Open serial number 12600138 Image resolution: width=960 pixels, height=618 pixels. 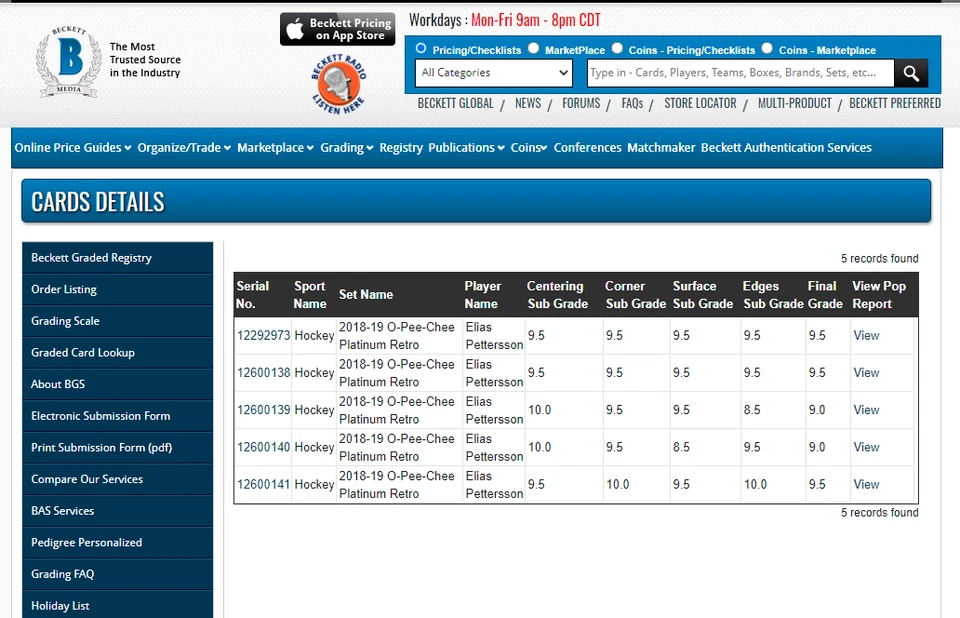[263, 373]
